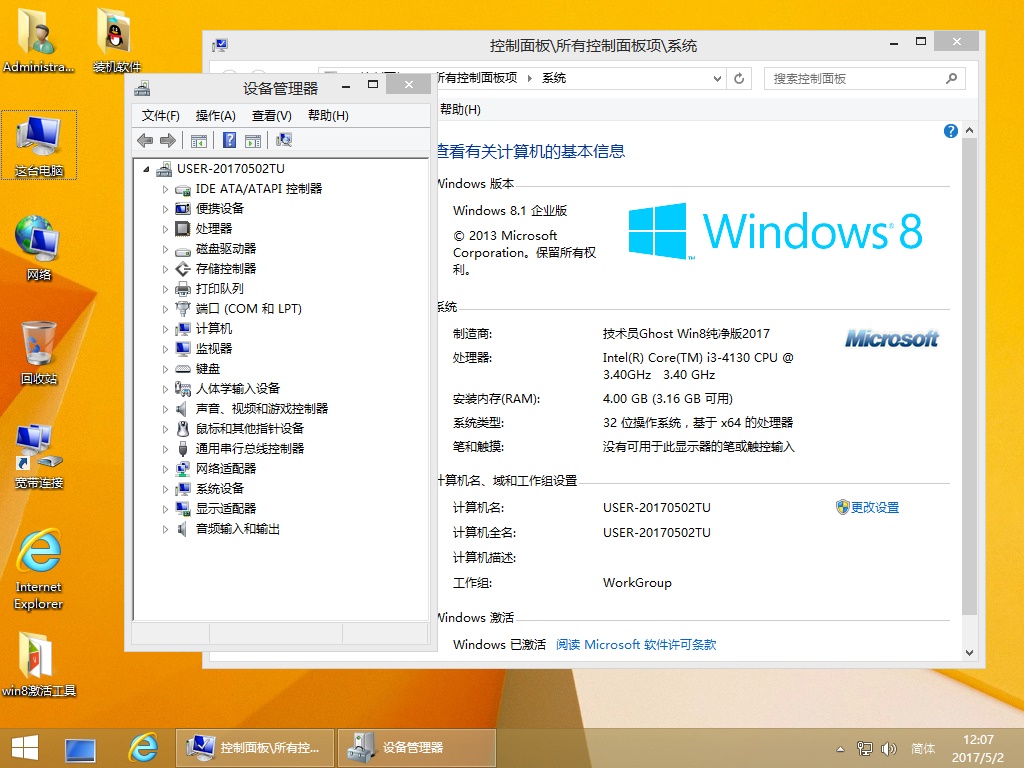Screen dimensions: 1024x768
Task: Click the blue question mark Help toolbar icon
Action: (x=230, y=141)
